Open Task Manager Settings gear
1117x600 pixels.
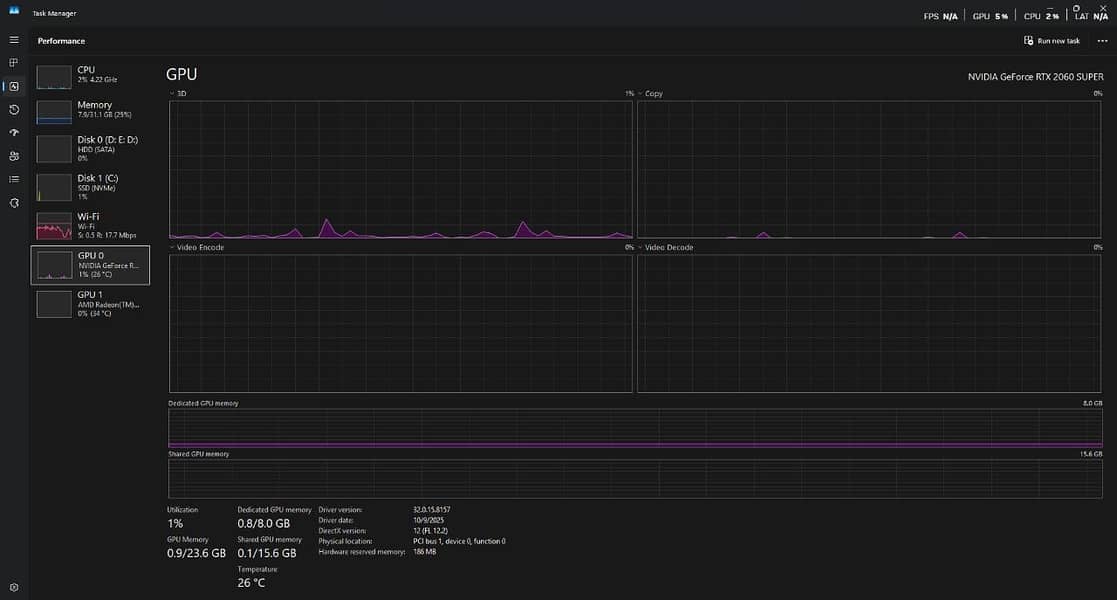tap(14, 587)
